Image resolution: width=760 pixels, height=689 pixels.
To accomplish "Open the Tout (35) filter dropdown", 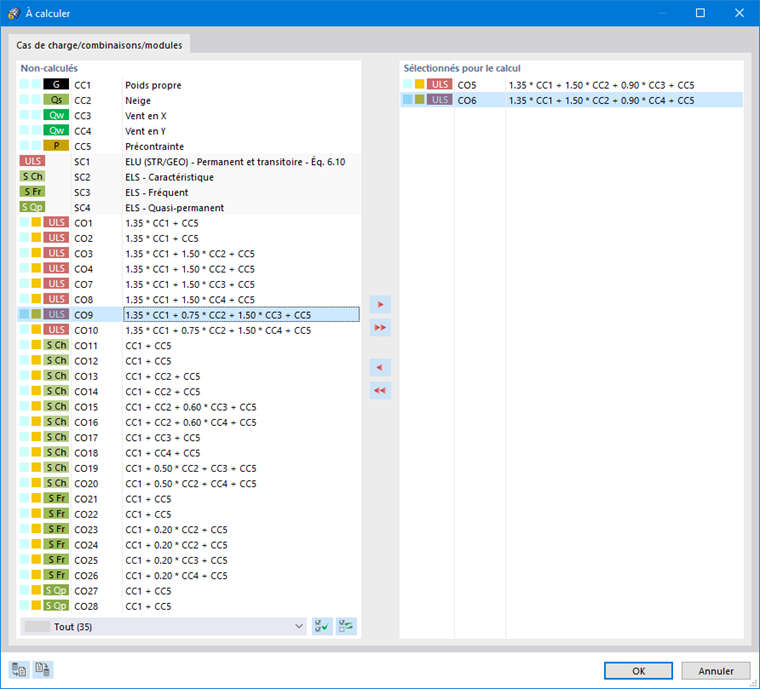I will point(163,626).
